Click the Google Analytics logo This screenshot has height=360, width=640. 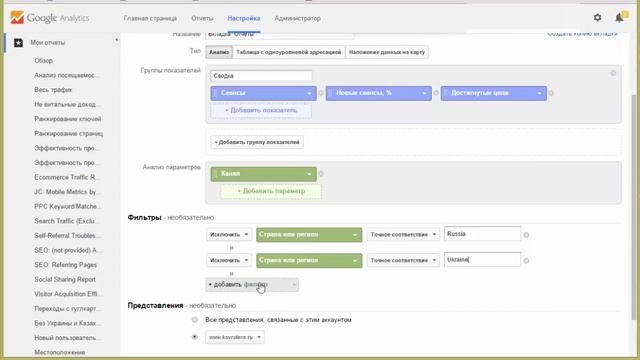[50, 18]
